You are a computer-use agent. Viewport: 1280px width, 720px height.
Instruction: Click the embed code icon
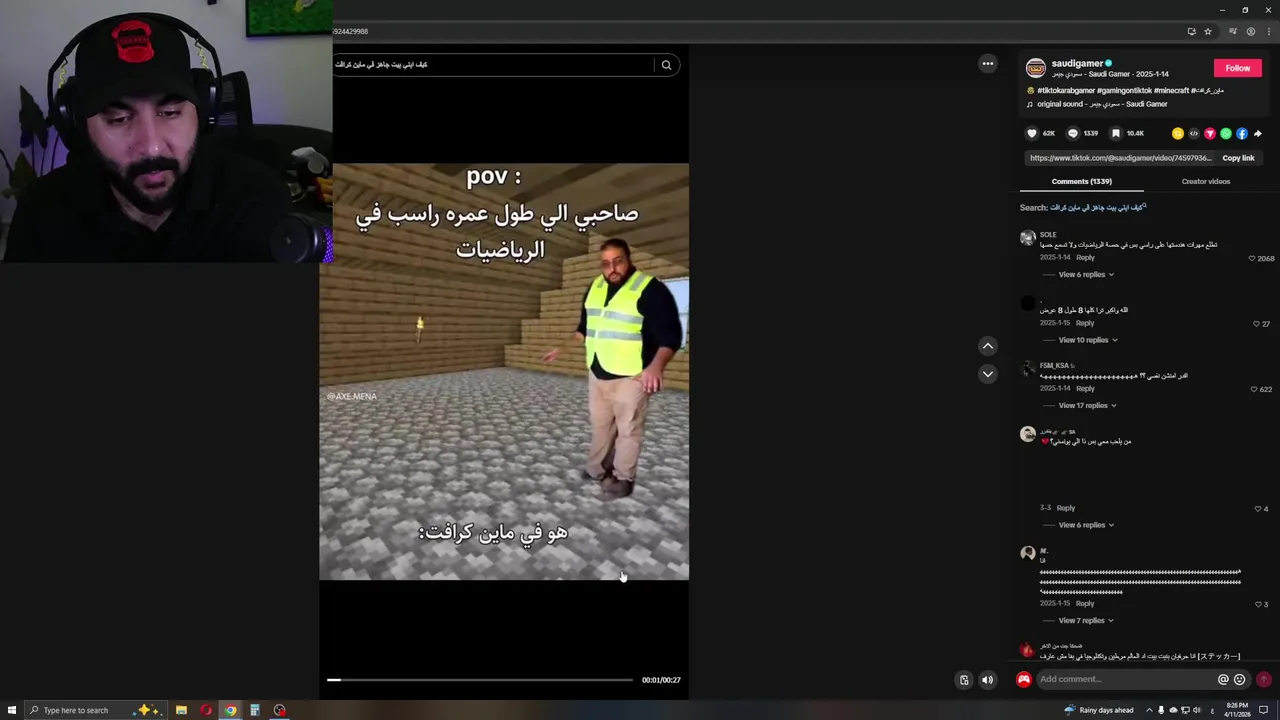[1194, 133]
